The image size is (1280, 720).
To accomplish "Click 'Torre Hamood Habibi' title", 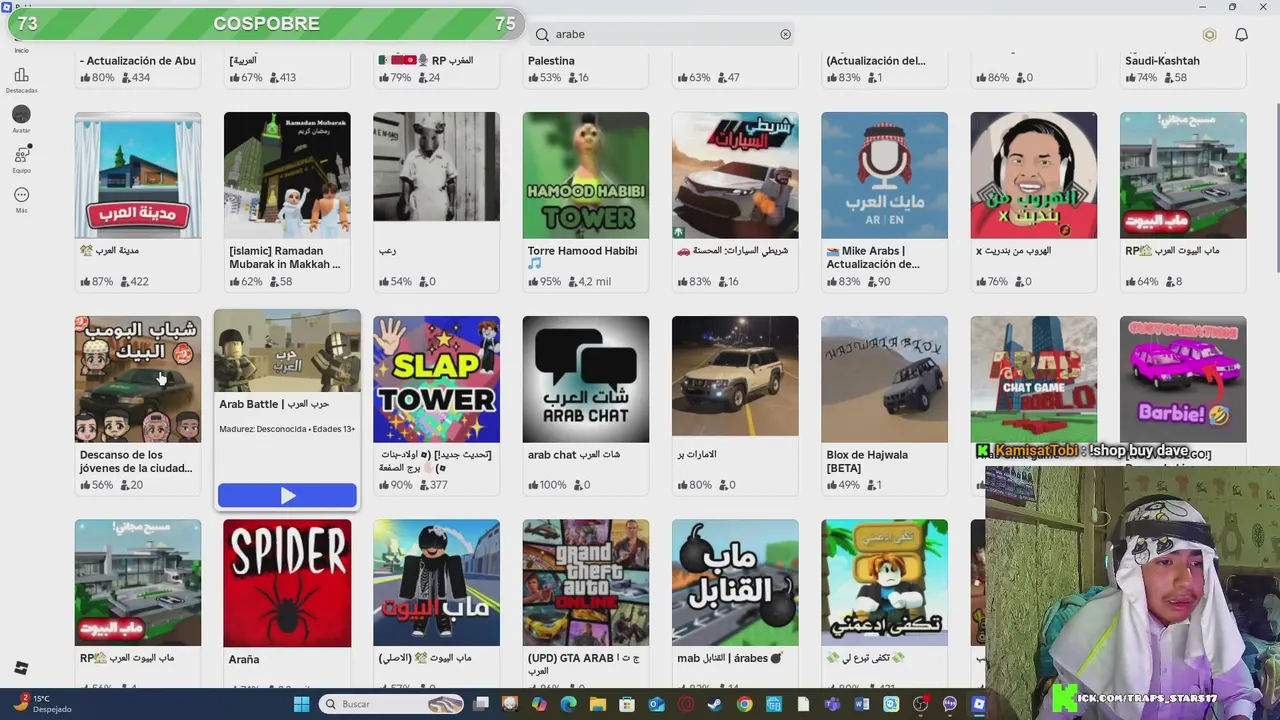I will coord(582,251).
